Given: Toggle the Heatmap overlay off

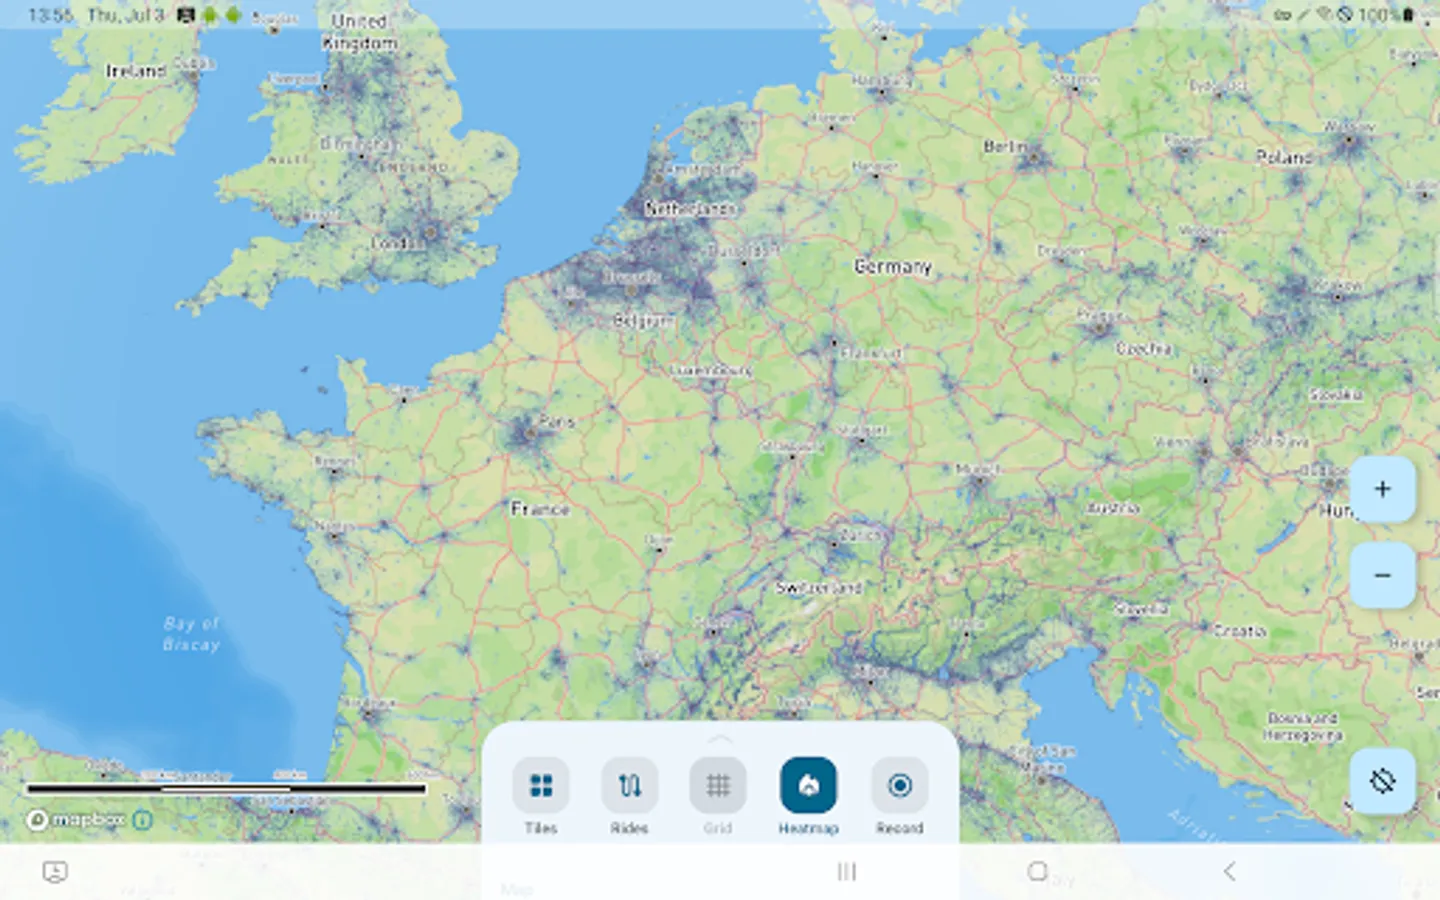Looking at the screenshot, I should click(809, 786).
